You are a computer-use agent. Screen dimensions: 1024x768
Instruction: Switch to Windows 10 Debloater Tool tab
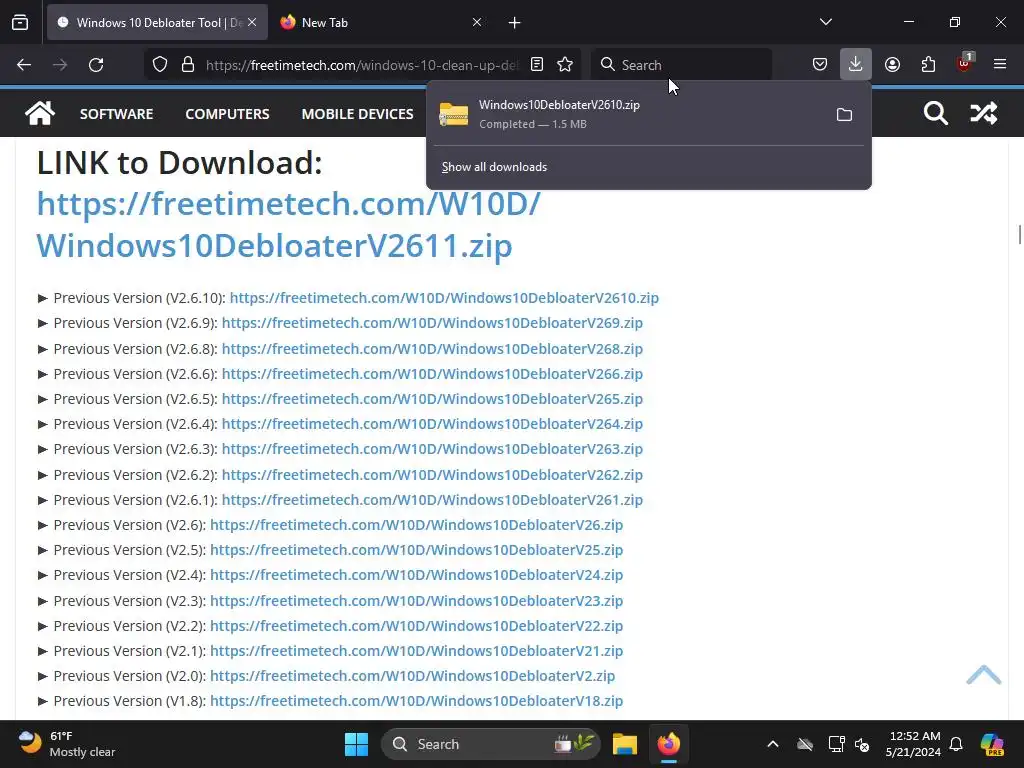157,22
